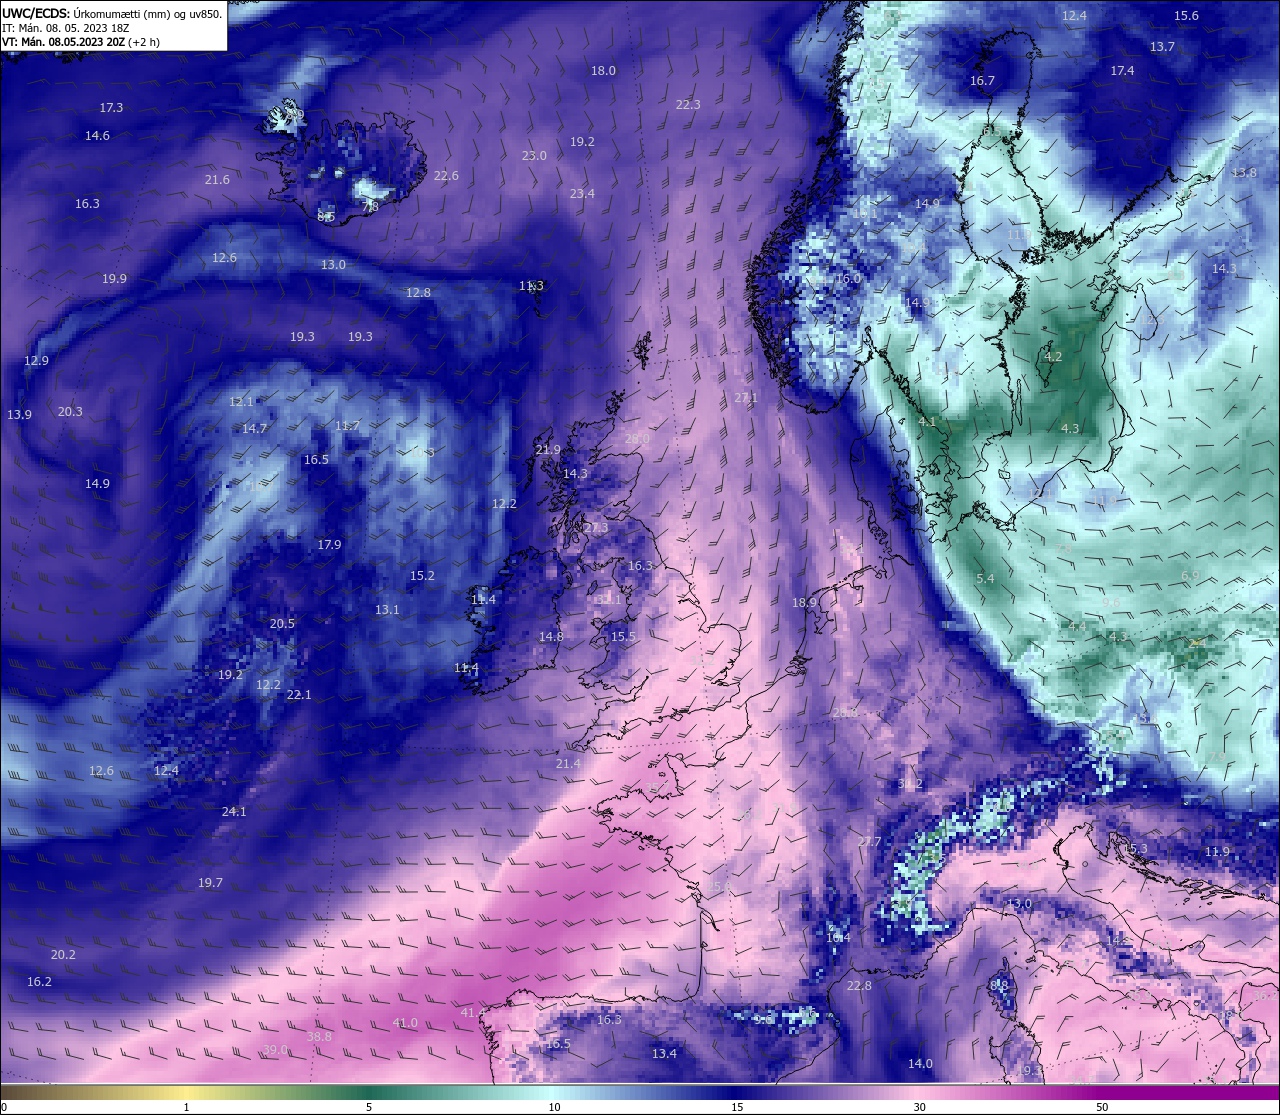This screenshot has height=1115, width=1280.
Task: Click the 50 tick on the color scale
Action: pos(1102,1107)
